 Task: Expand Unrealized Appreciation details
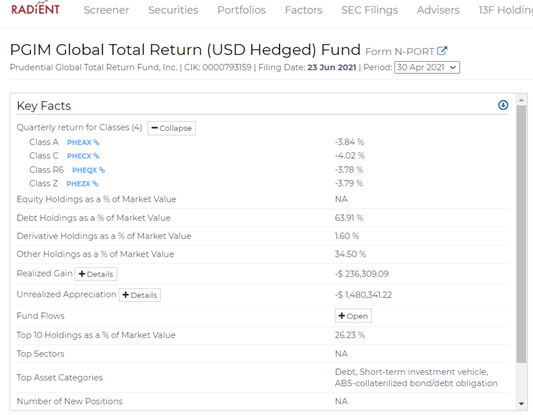140,295
